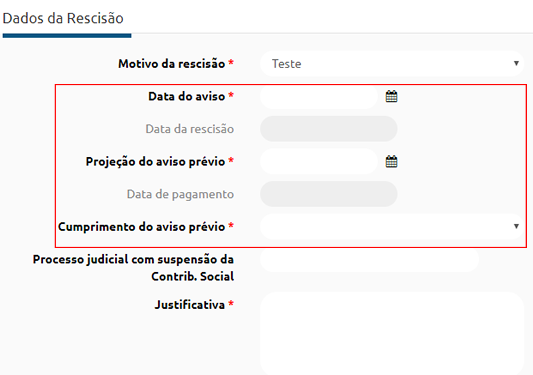Open the calendar picker for Data do aviso
Screen dimensions: 533x375
[x=391, y=96]
